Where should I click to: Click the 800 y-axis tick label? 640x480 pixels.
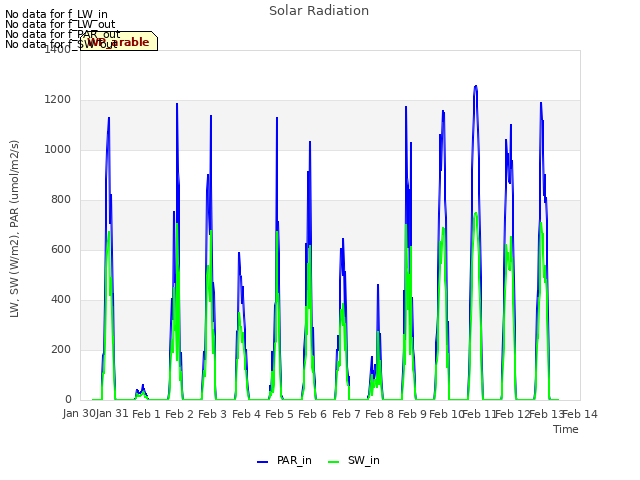(61, 200)
